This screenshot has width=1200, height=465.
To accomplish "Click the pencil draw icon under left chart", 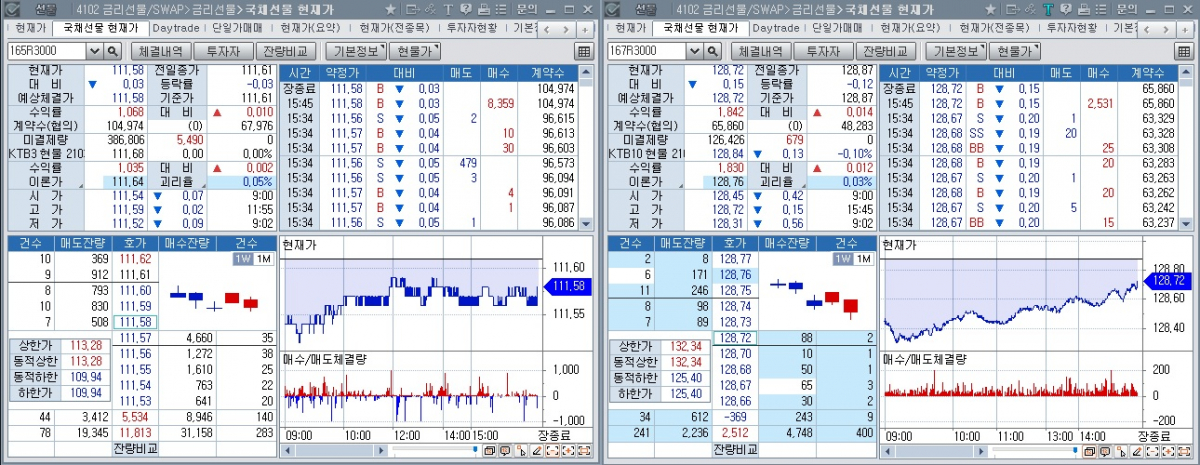I will coord(537,451).
